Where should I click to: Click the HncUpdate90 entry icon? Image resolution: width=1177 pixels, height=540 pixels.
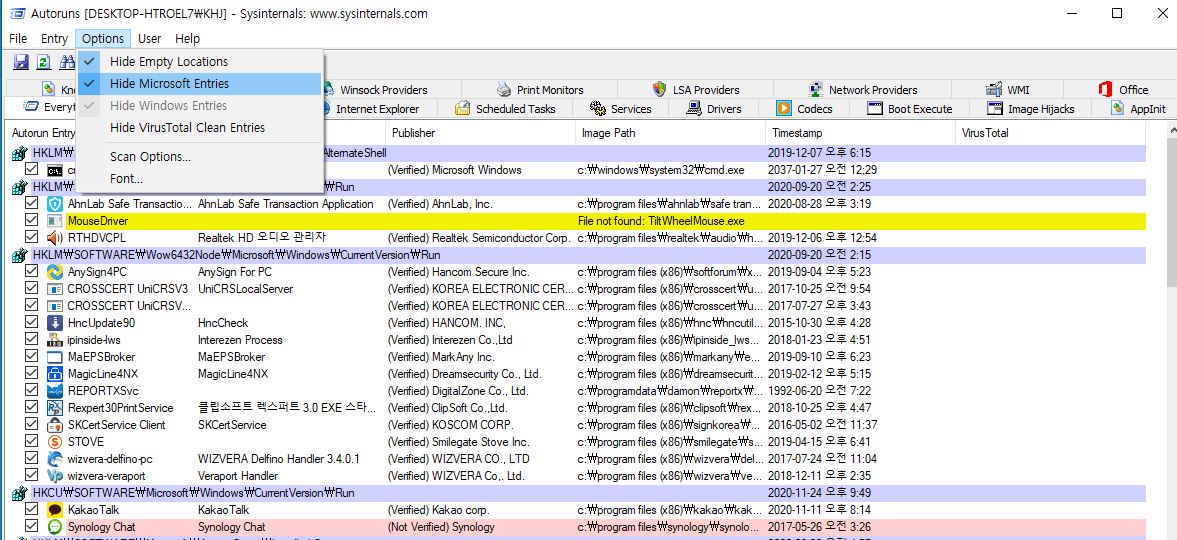pos(55,323)
